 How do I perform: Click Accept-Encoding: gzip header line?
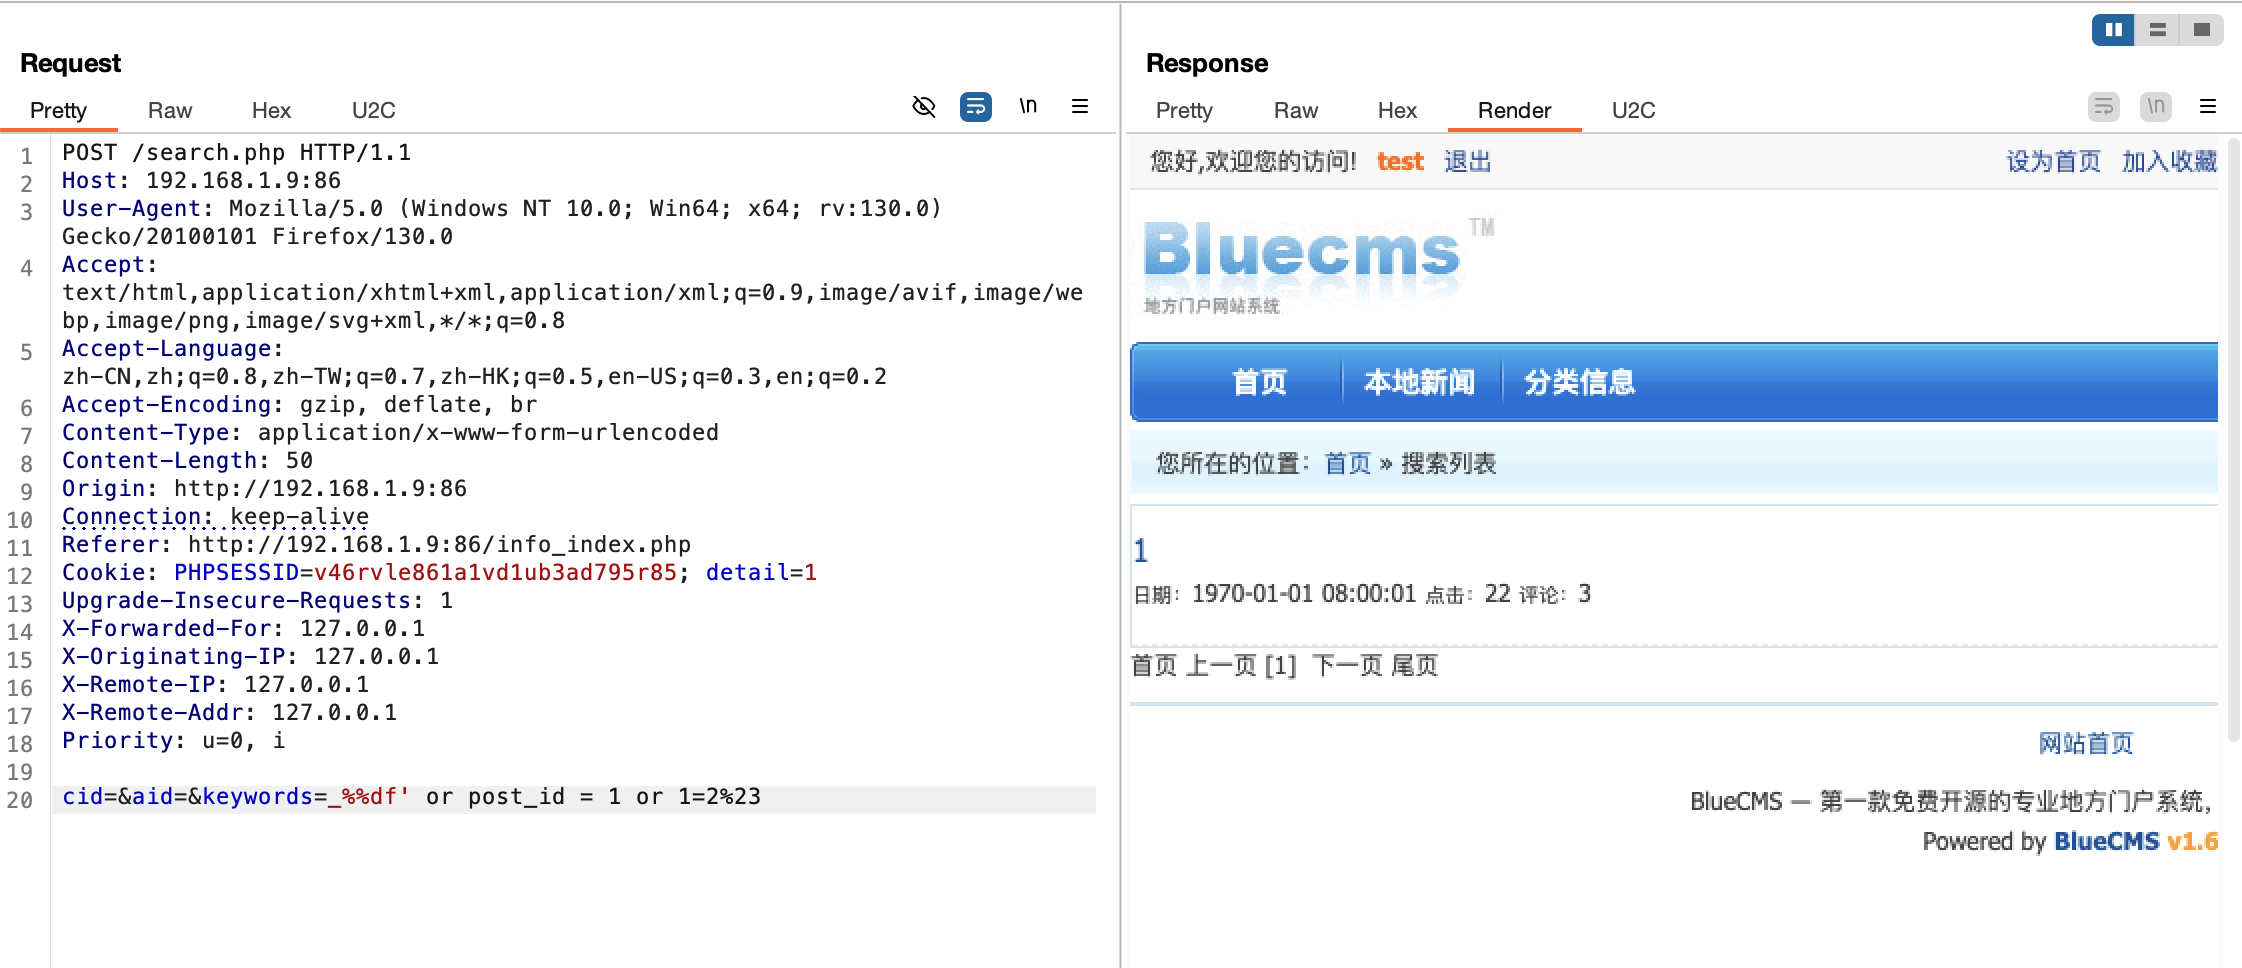299,405
